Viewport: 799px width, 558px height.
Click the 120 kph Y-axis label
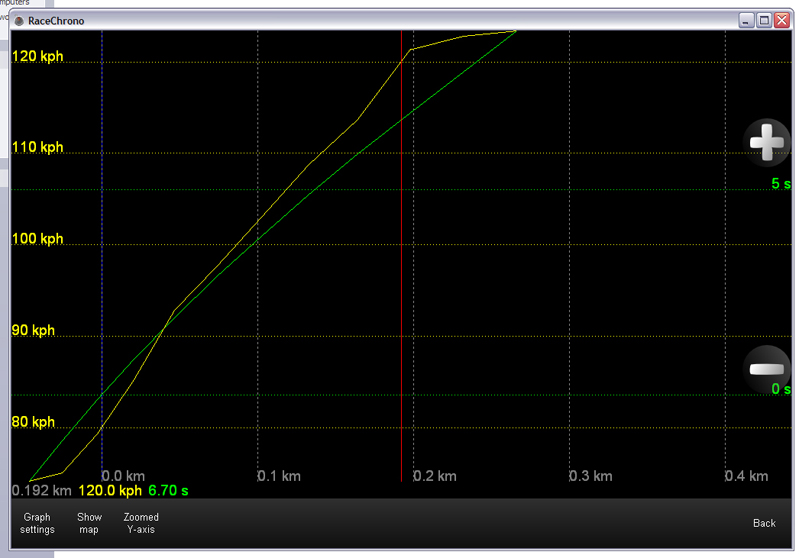[x=37, y=56]
